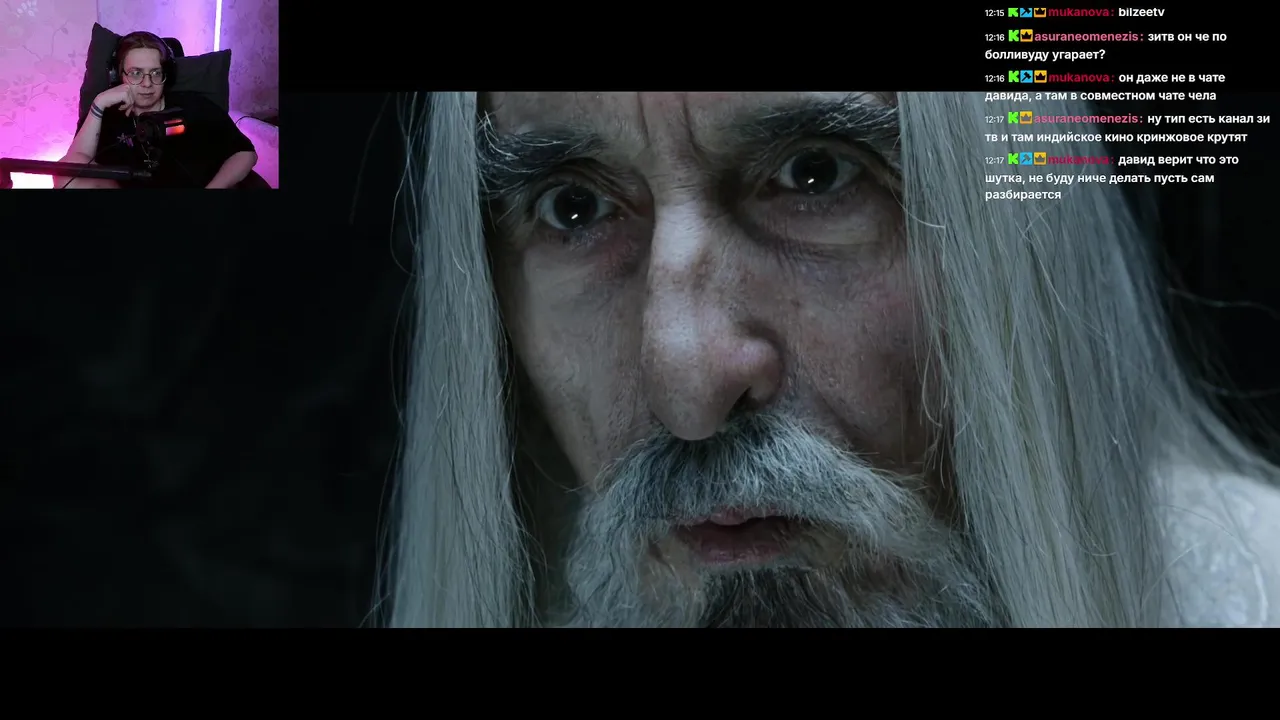Screen dimensions: 1280x720
Task: Click the gold crown badge on mukanova's 12:15 message
Action: (1040, 12)
